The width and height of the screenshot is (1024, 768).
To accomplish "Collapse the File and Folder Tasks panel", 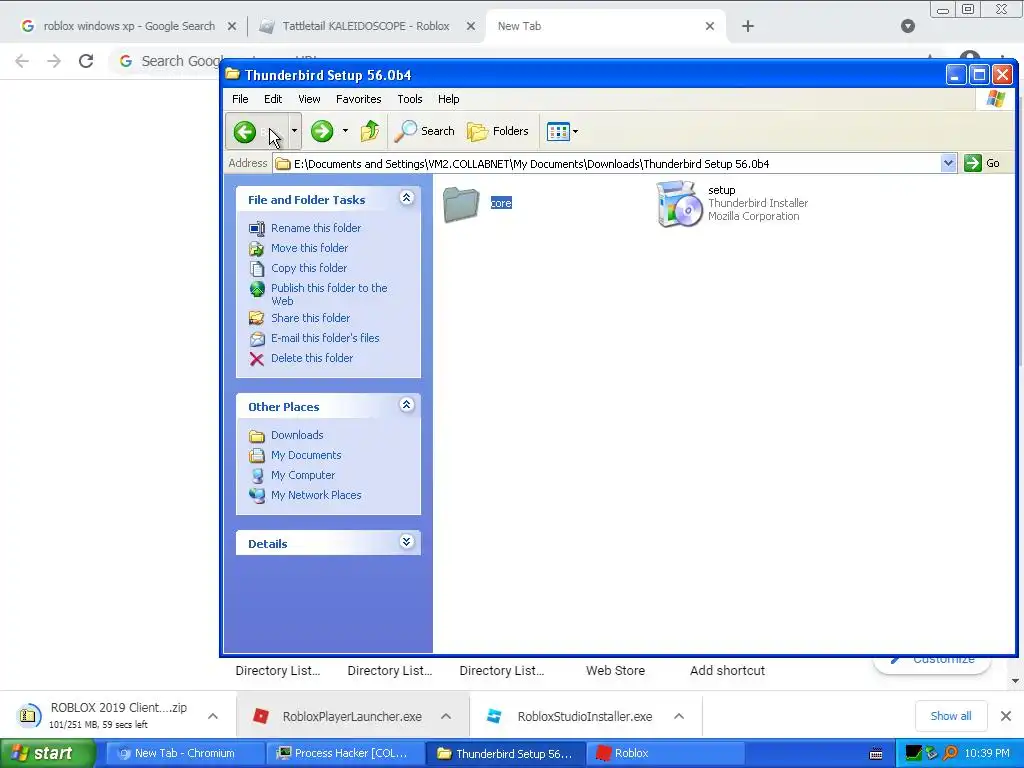I will (x=406, y=198).
